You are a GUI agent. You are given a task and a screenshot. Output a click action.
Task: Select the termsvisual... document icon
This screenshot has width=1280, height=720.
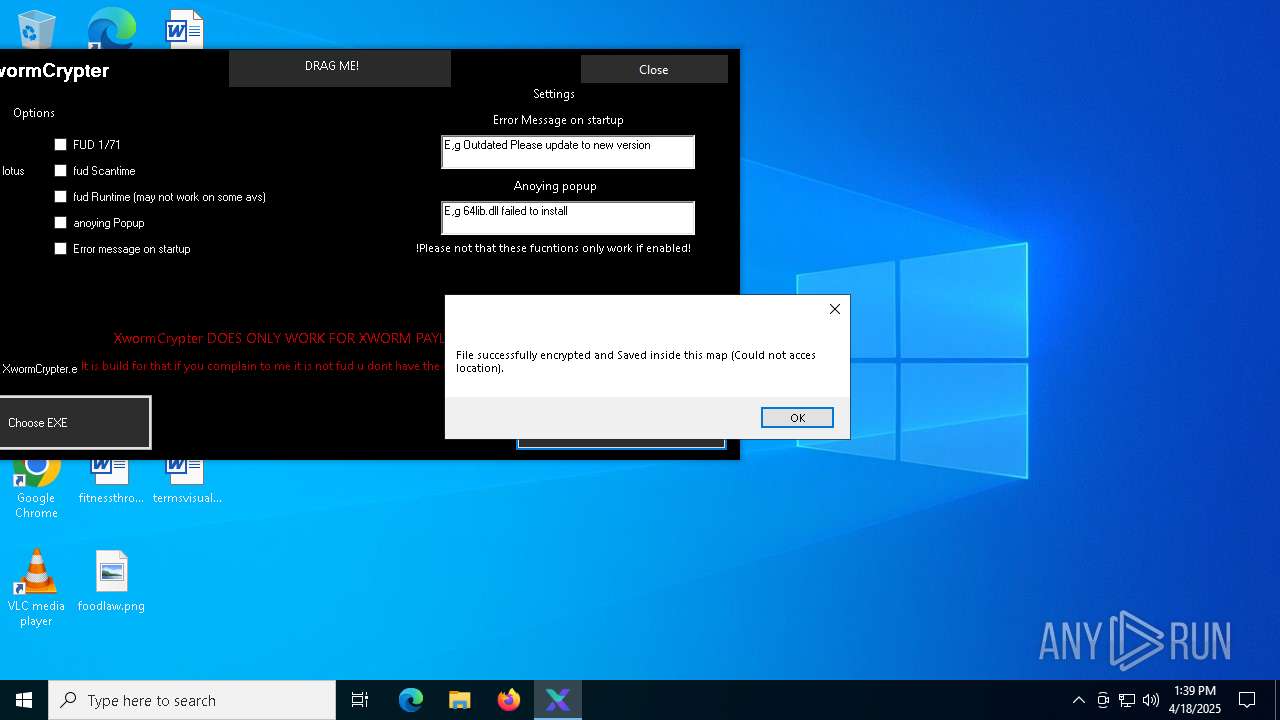[186, 482]
